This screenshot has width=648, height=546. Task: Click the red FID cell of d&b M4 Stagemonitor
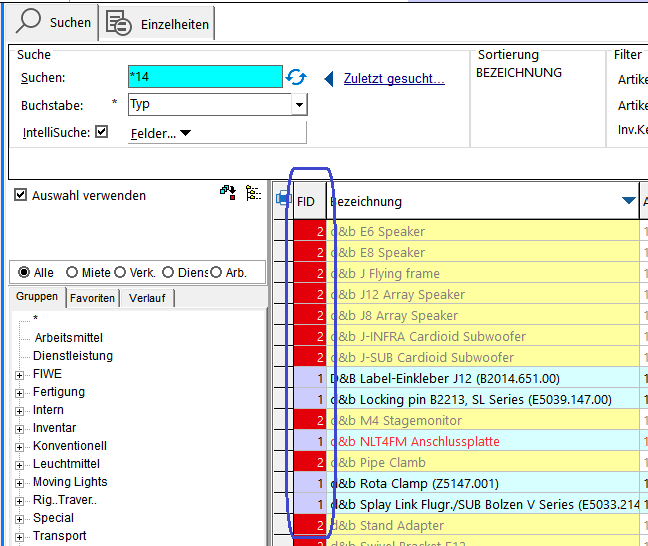click(310, 420)
